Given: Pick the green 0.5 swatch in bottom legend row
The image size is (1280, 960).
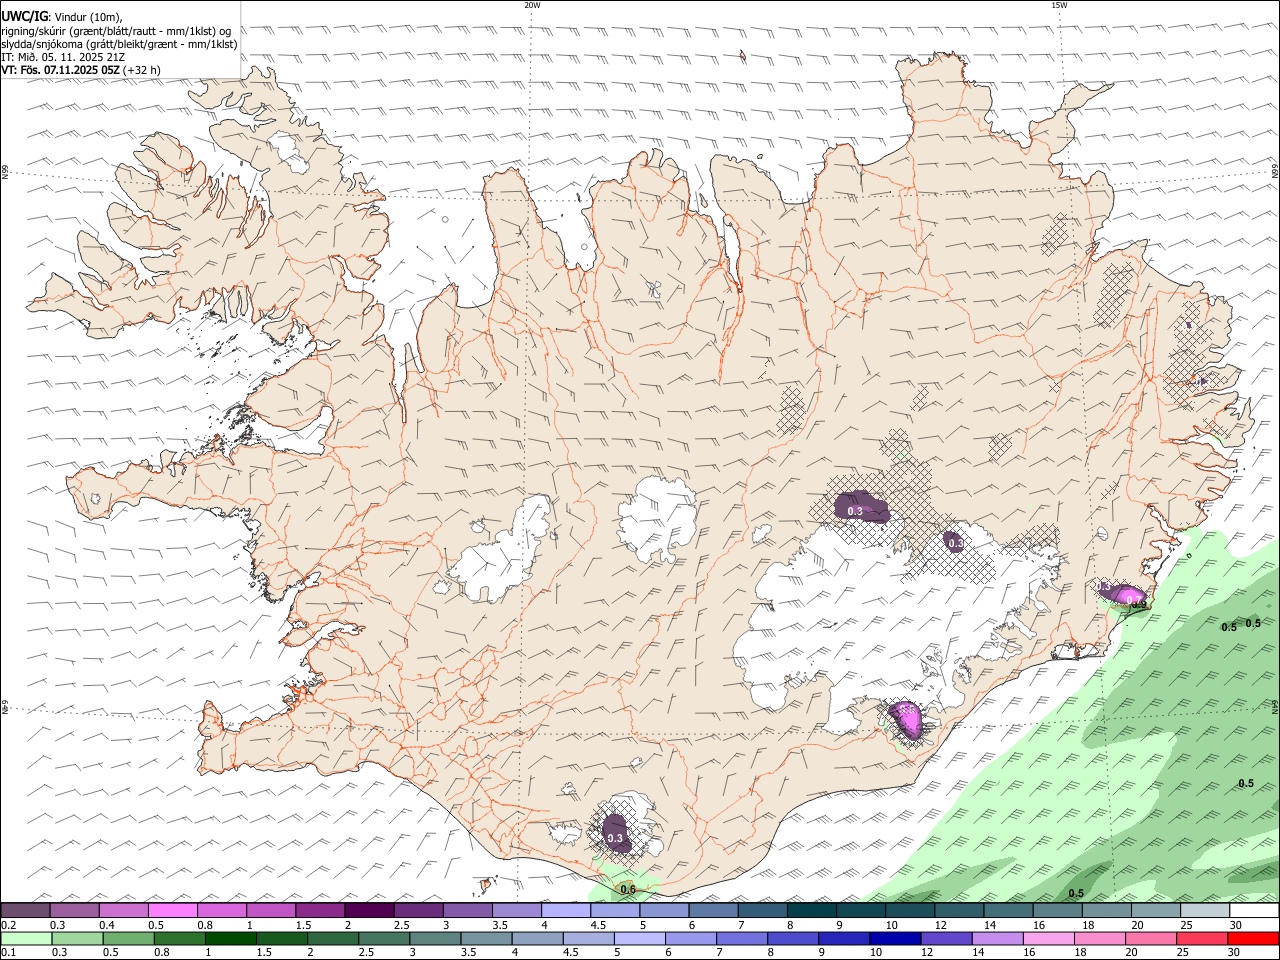Looking at the screenshot, I should tap(129, 939).
